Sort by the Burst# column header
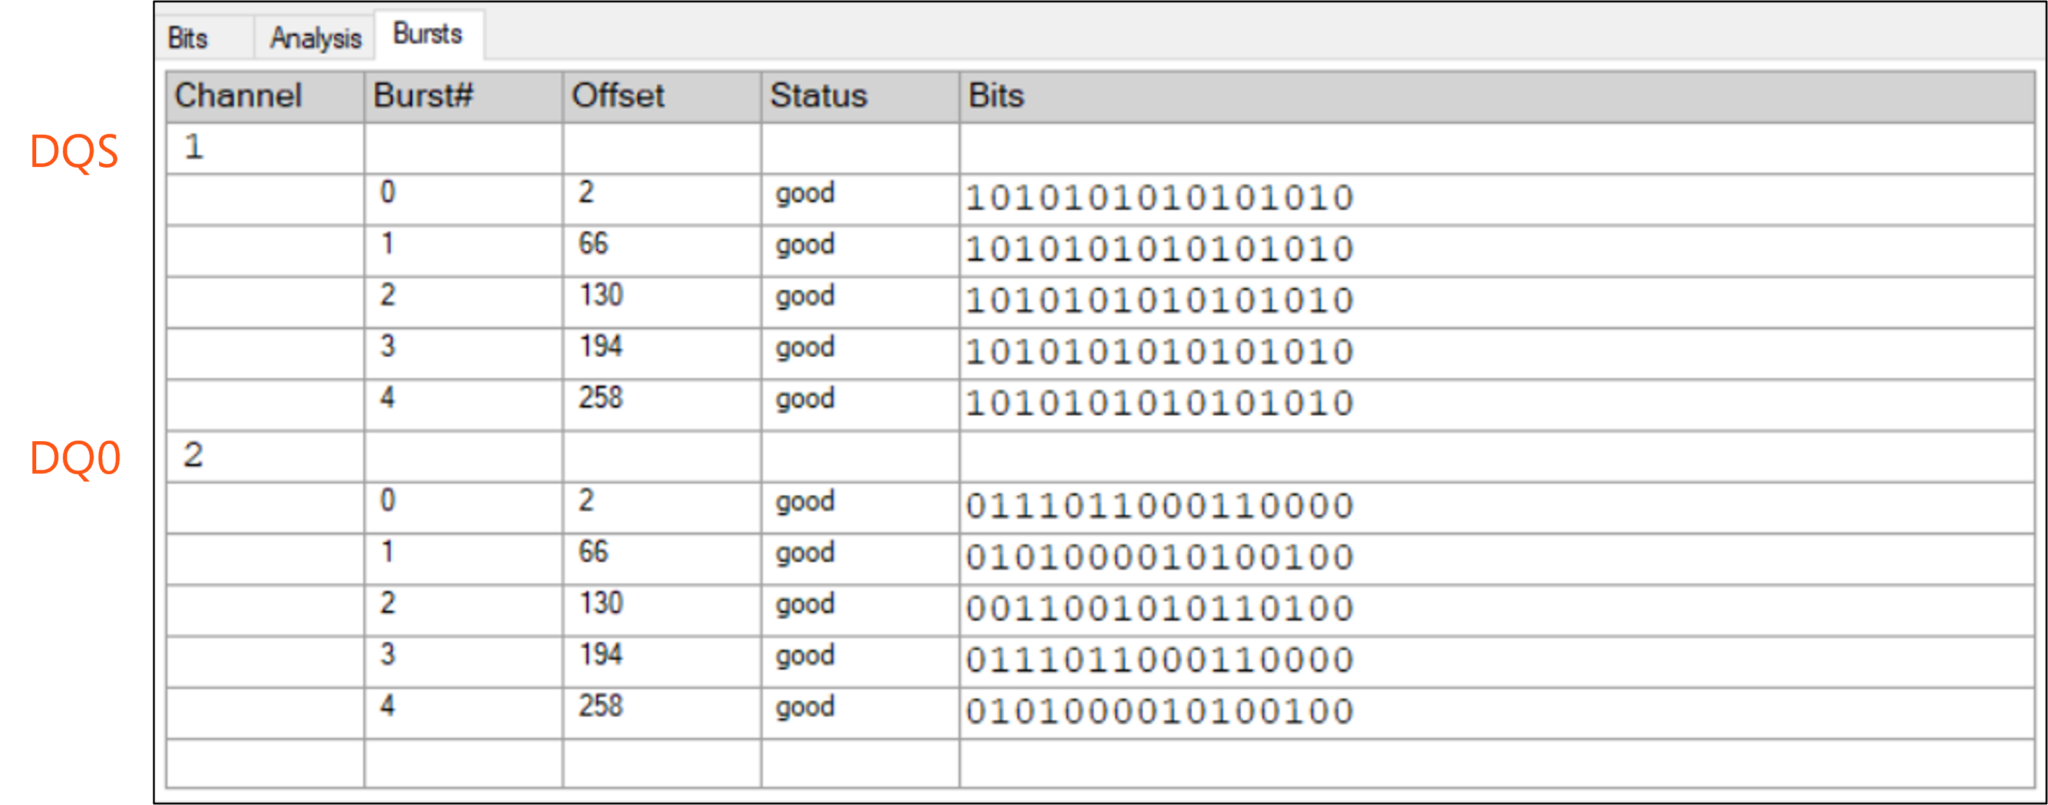The height and width of the screenshot is (805, 2048). (423, 96)
